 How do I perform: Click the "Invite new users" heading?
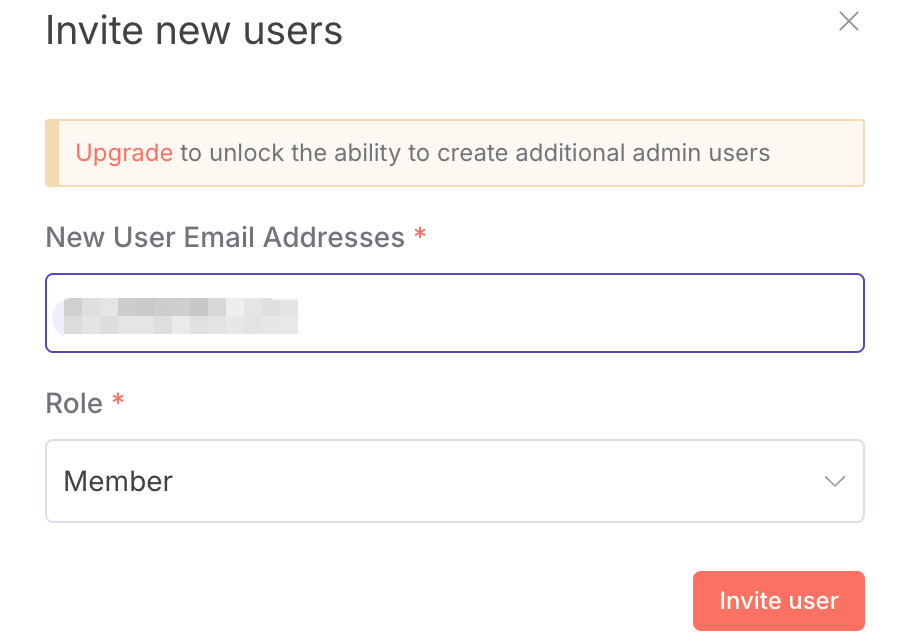pos(194,30)
